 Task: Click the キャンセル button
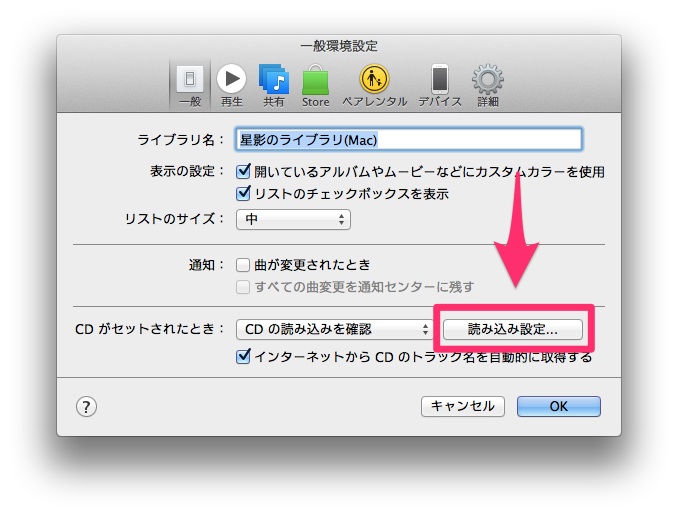(x=463, y=406)
